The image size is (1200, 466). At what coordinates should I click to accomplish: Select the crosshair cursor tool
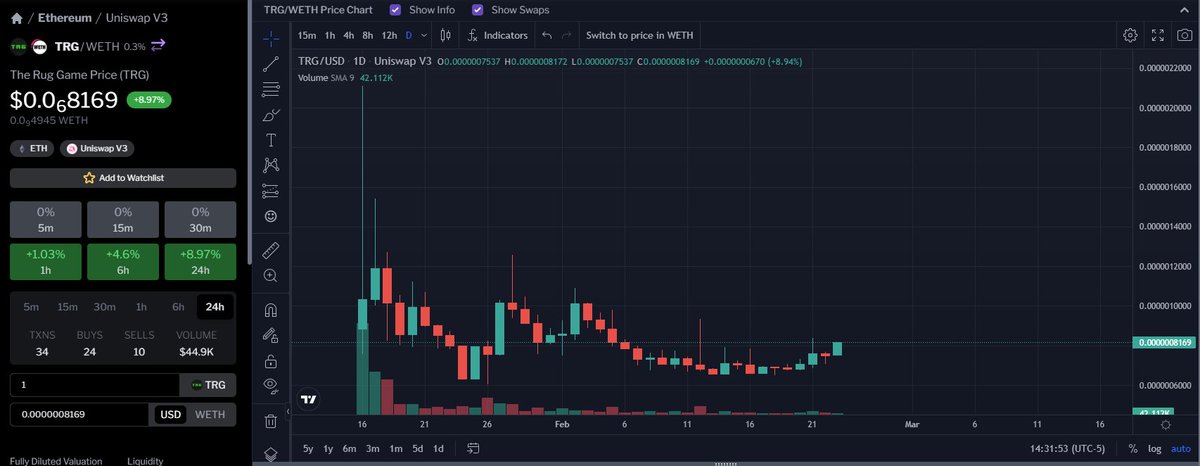[x=271, y=39]
